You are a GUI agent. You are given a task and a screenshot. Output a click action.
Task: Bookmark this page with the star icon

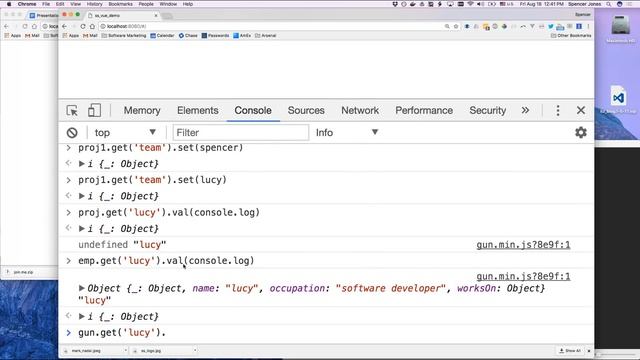click(x=456, y=26)
